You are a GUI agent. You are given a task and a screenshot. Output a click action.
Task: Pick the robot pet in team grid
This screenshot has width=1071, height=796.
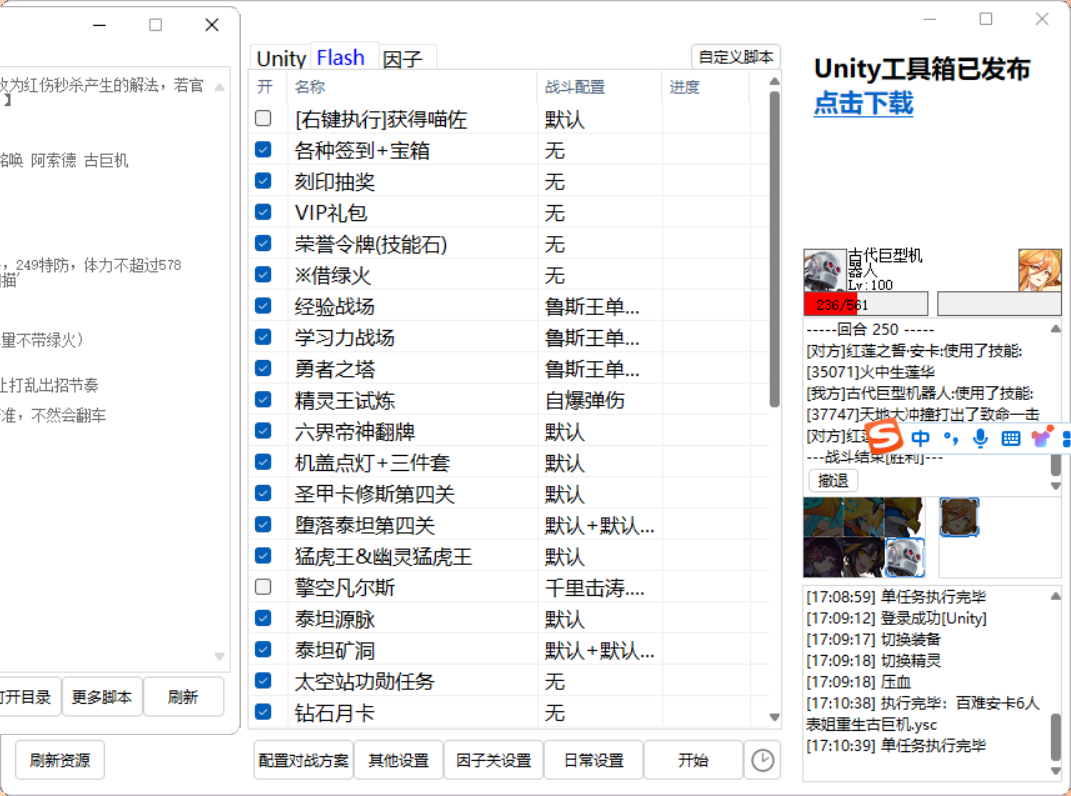[905, 558]
